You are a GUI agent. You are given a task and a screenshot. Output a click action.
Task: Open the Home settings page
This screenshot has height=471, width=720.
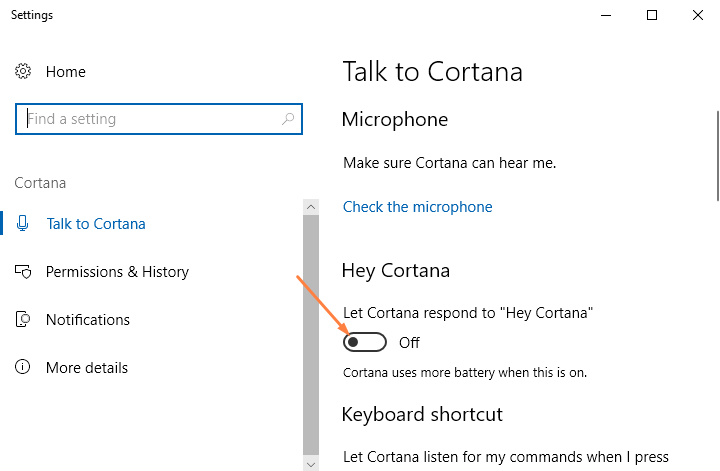tap(66, 72)
